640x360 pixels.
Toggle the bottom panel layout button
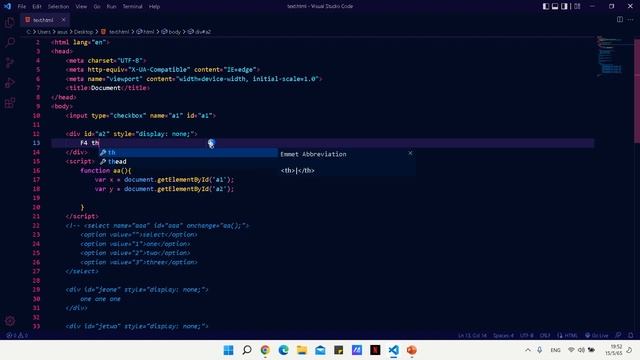click(555, 6)
